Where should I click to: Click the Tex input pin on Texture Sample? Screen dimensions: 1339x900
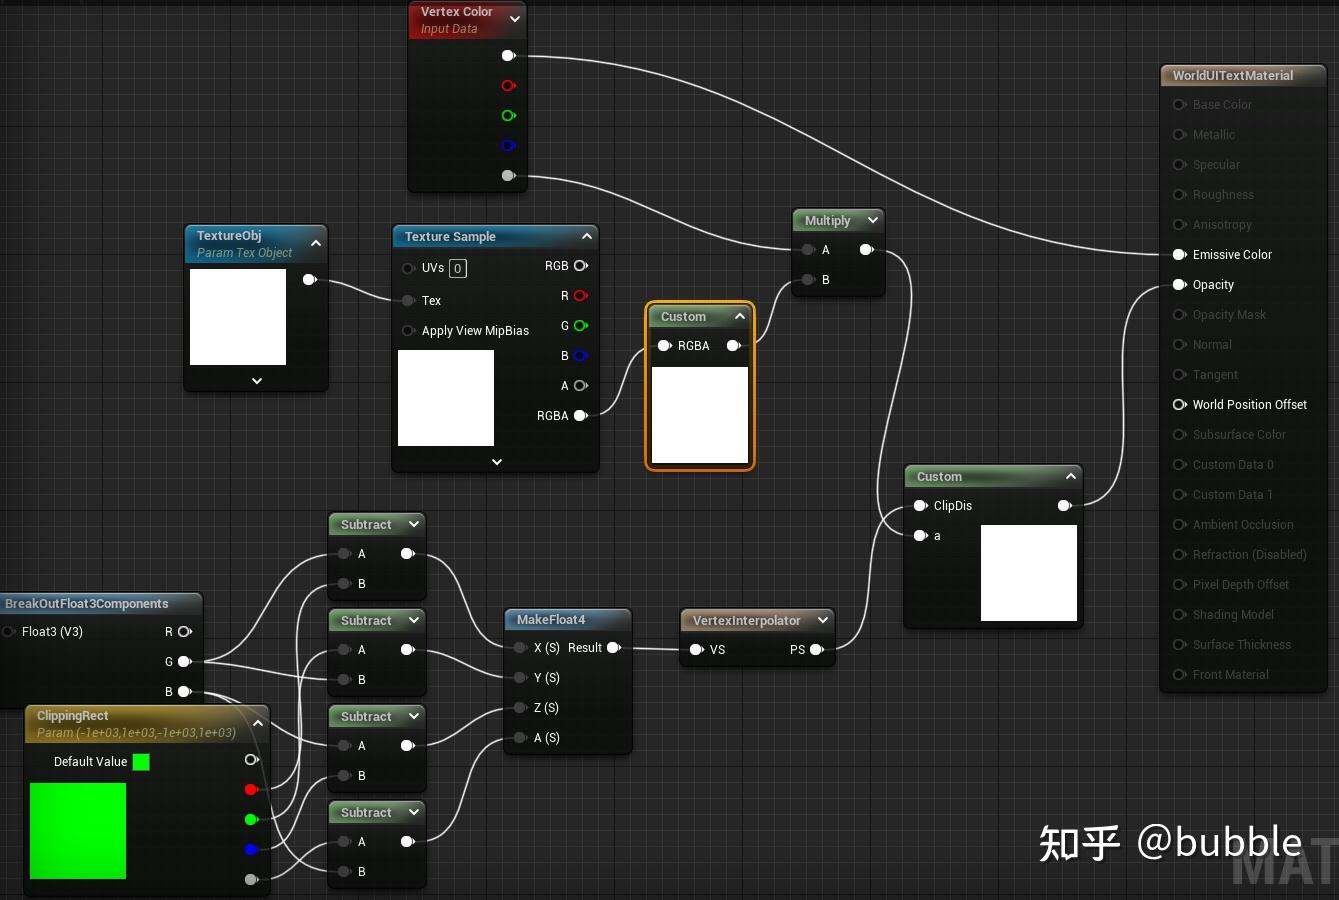408,300
